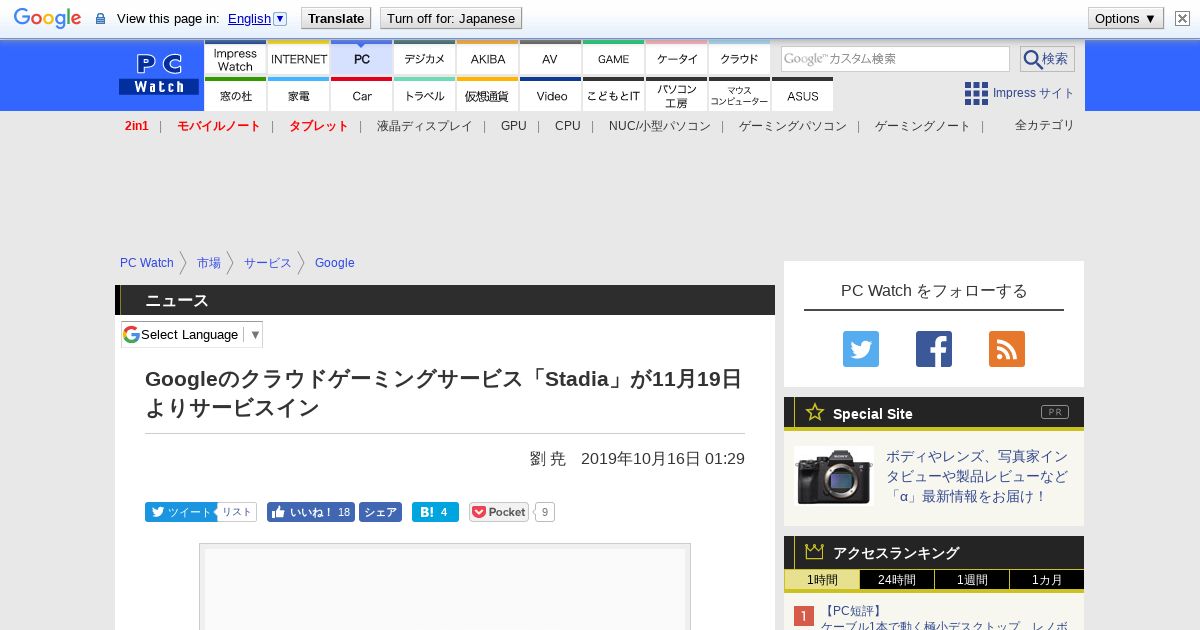Open the マウスコンピューター tab

pos(740,95)
